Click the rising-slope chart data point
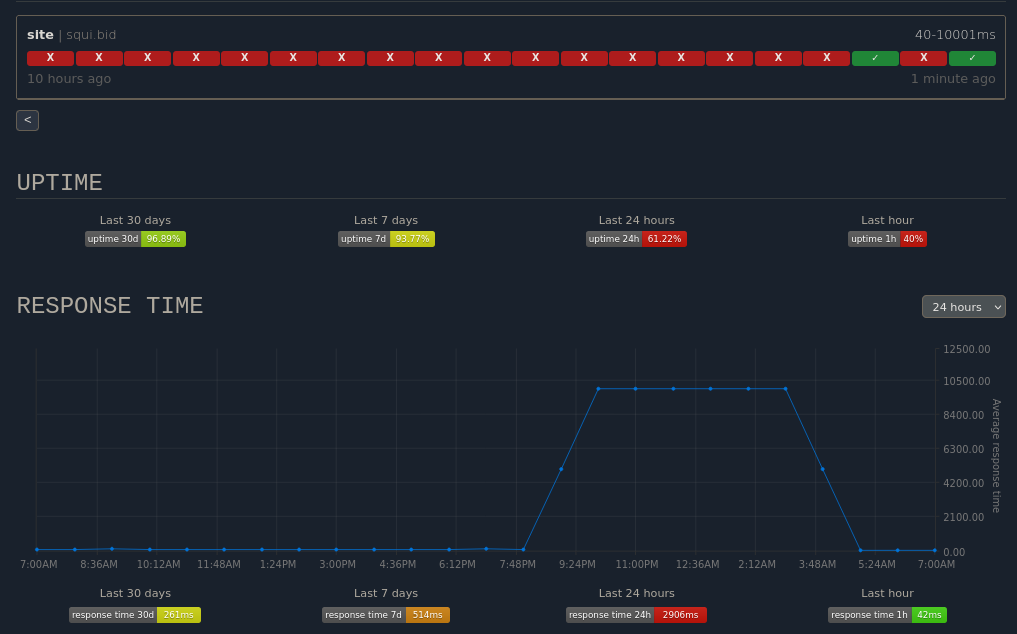This screenshot has width=1017, height=634. tap(561, 469)
